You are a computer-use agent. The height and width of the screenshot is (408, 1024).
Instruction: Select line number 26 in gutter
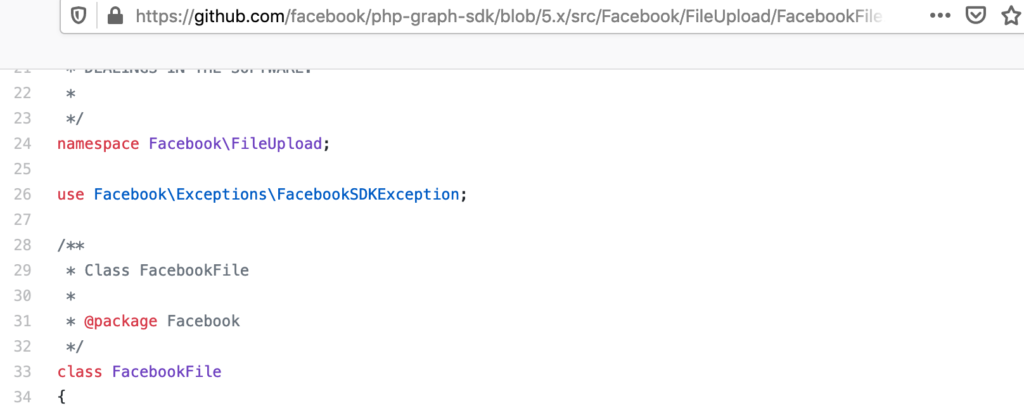22,195
